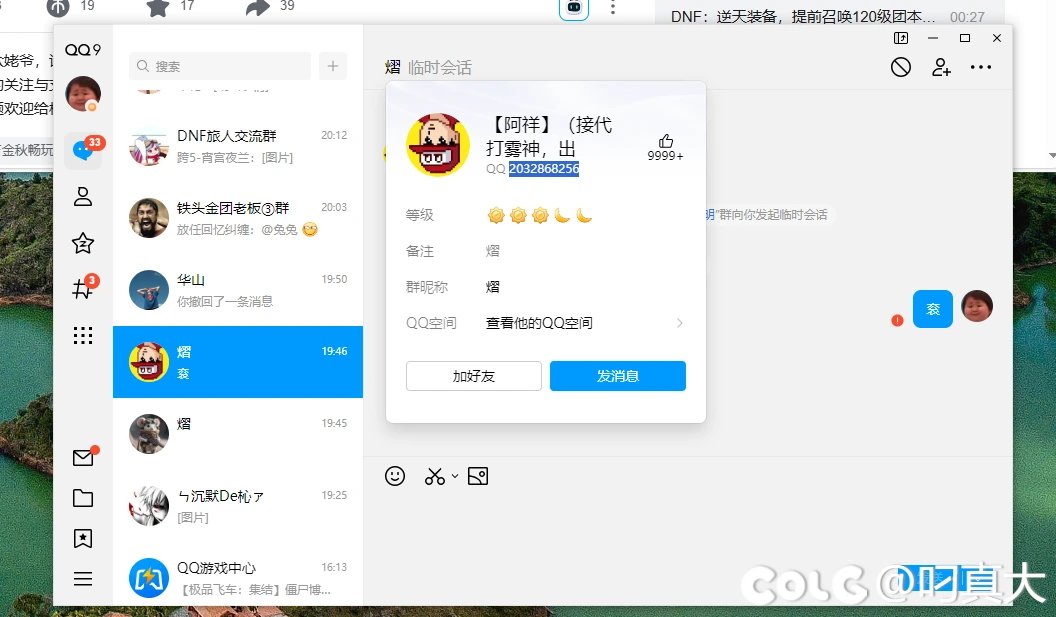Insert an image with the picture icon
The height and width of the screenshot is (617, 1056).
(x=478, y=476)
